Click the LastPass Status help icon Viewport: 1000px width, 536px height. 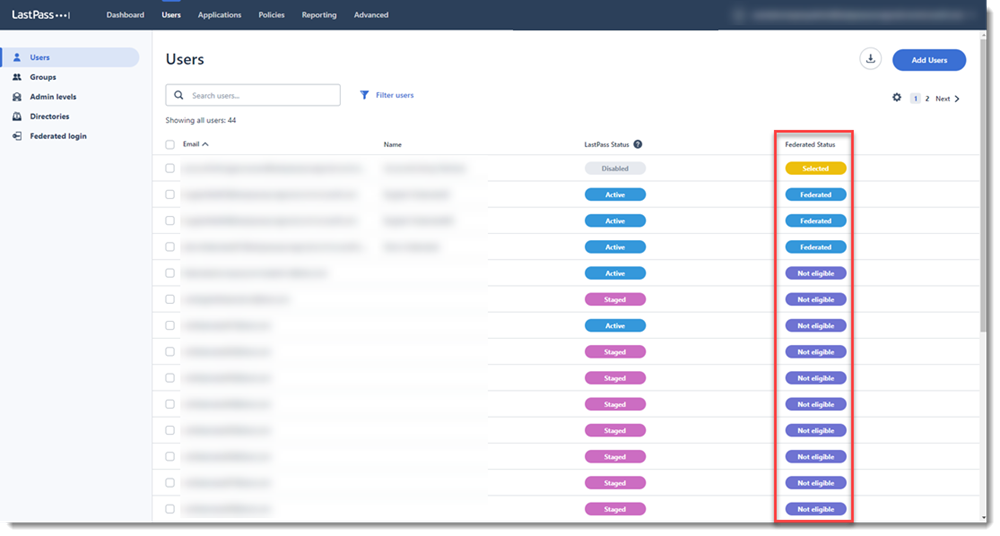pos(637,145)
